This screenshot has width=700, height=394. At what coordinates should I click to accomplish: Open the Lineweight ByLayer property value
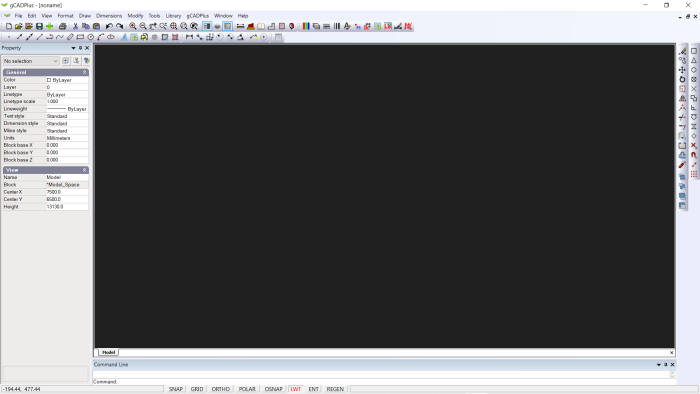(67, 109)
